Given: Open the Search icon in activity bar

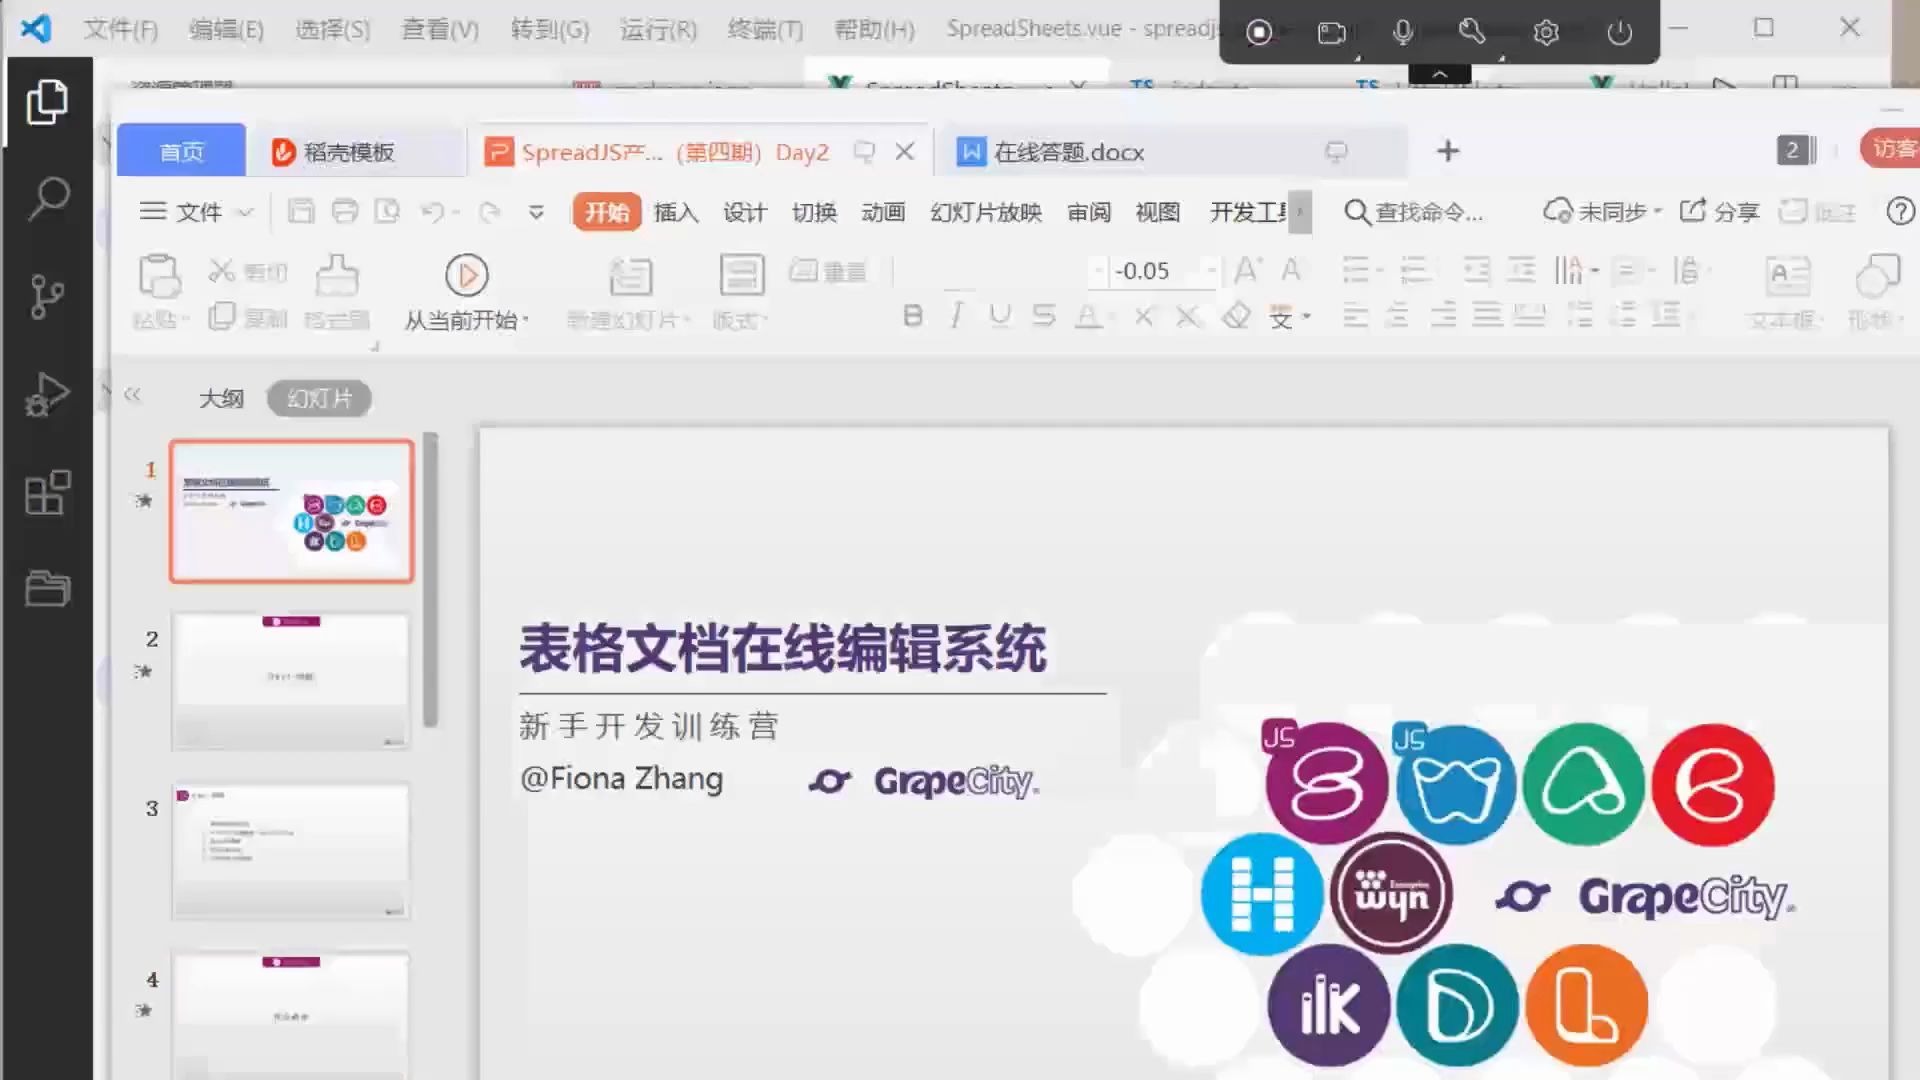Looking at the screenshot, I should 47,199.
